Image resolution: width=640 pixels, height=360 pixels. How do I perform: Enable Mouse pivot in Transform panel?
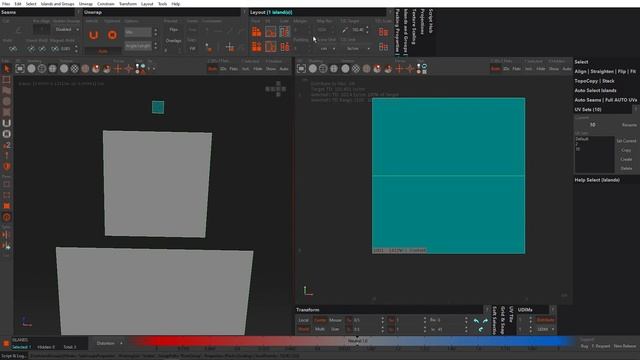[335, 320]
